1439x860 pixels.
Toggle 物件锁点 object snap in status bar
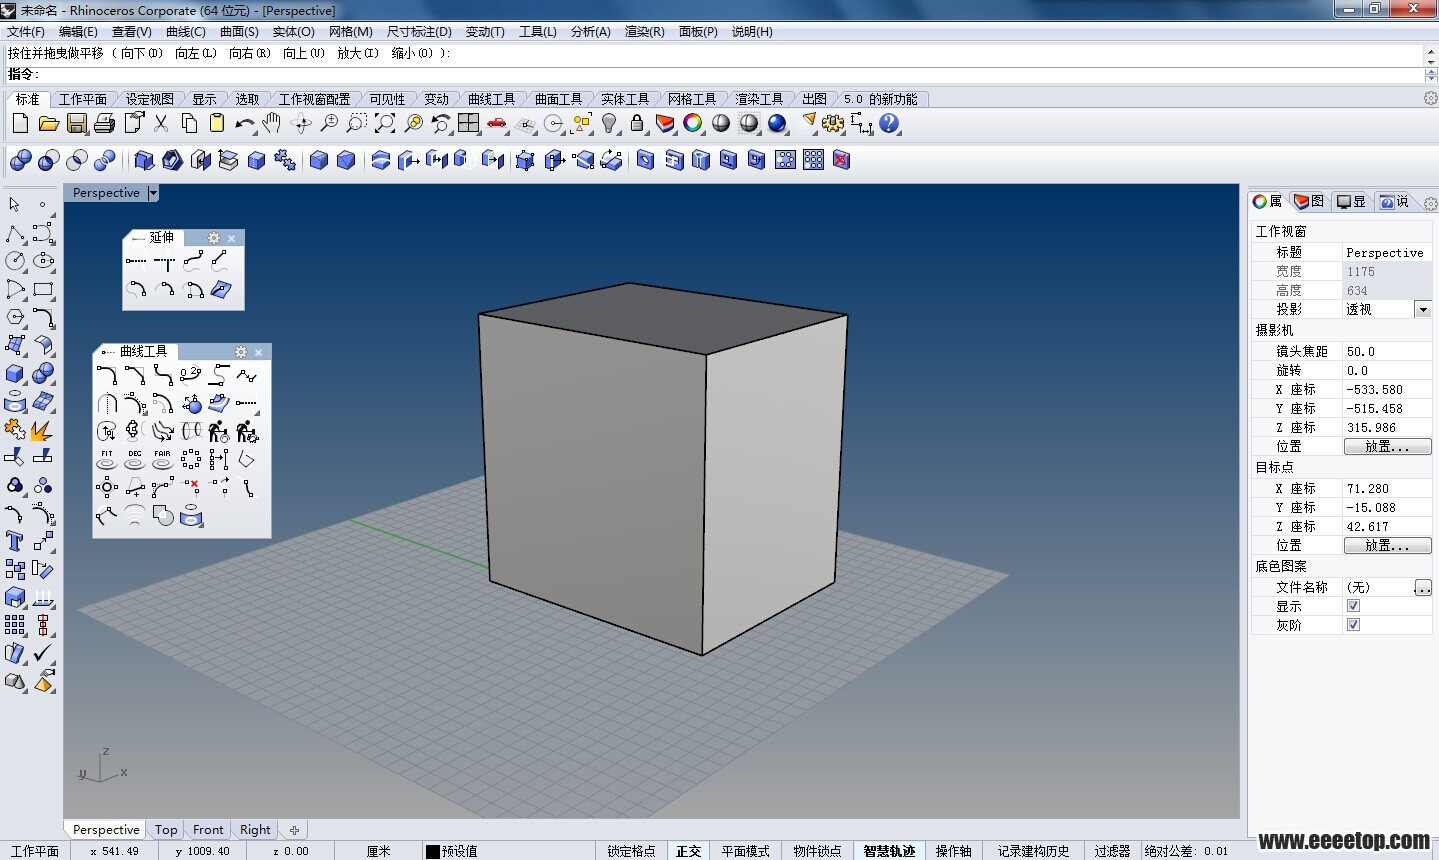click(818, 851)
